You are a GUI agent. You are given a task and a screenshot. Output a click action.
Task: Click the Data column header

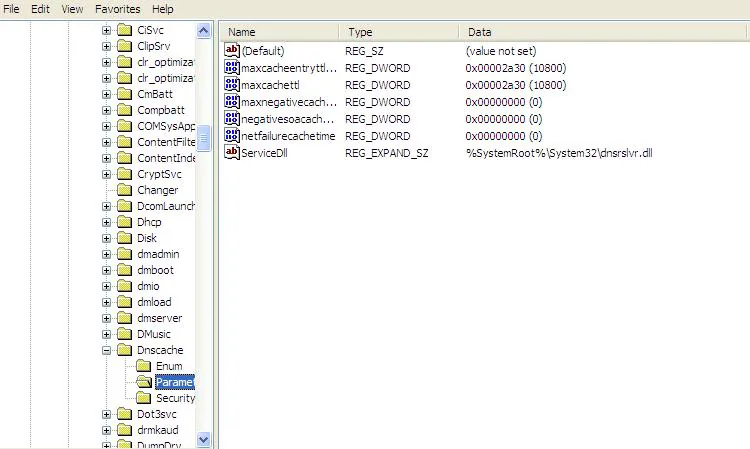pos(603,32)
